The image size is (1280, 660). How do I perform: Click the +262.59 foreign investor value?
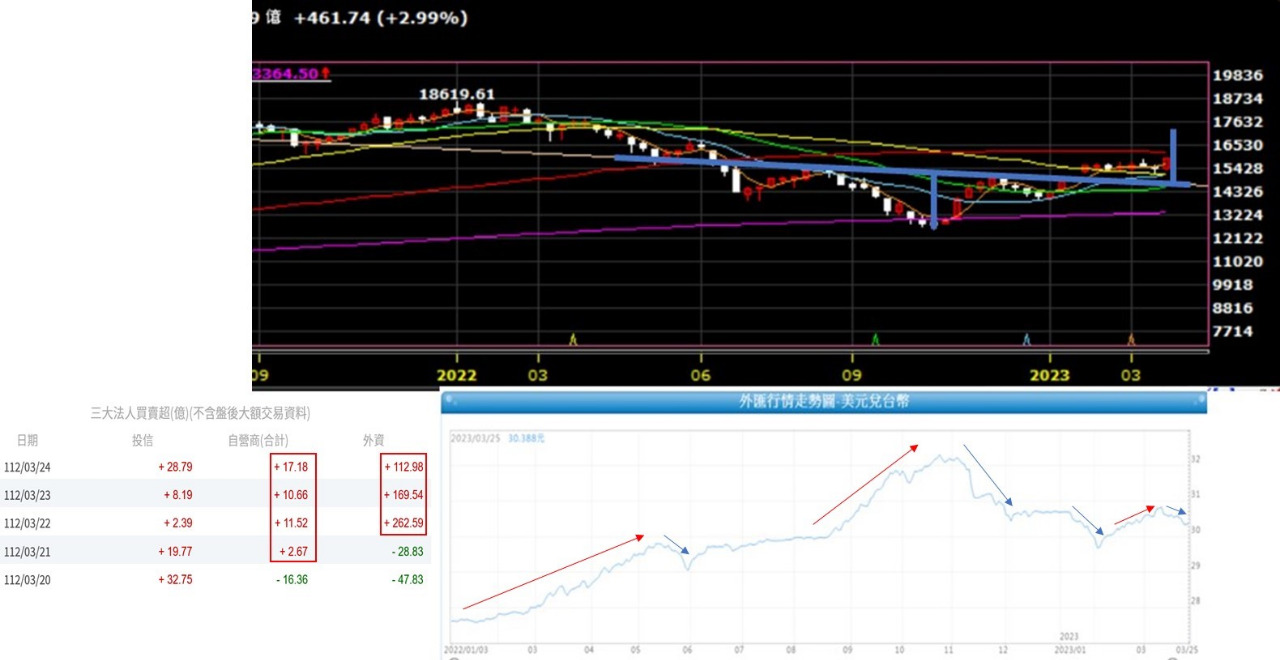point(403,523)
